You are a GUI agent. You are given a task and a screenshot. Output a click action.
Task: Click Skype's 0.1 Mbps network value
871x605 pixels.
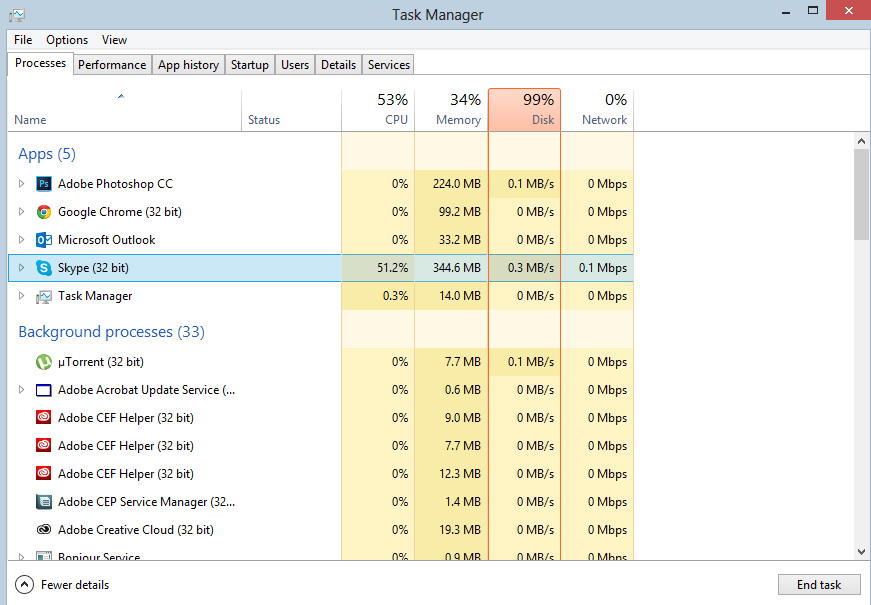click(x=603, y=268)
